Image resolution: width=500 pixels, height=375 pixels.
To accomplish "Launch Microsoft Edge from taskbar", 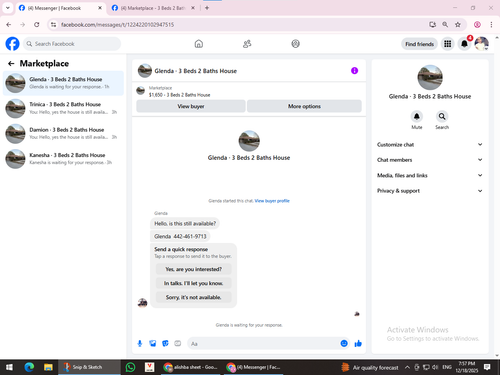I will coord(29,367).
